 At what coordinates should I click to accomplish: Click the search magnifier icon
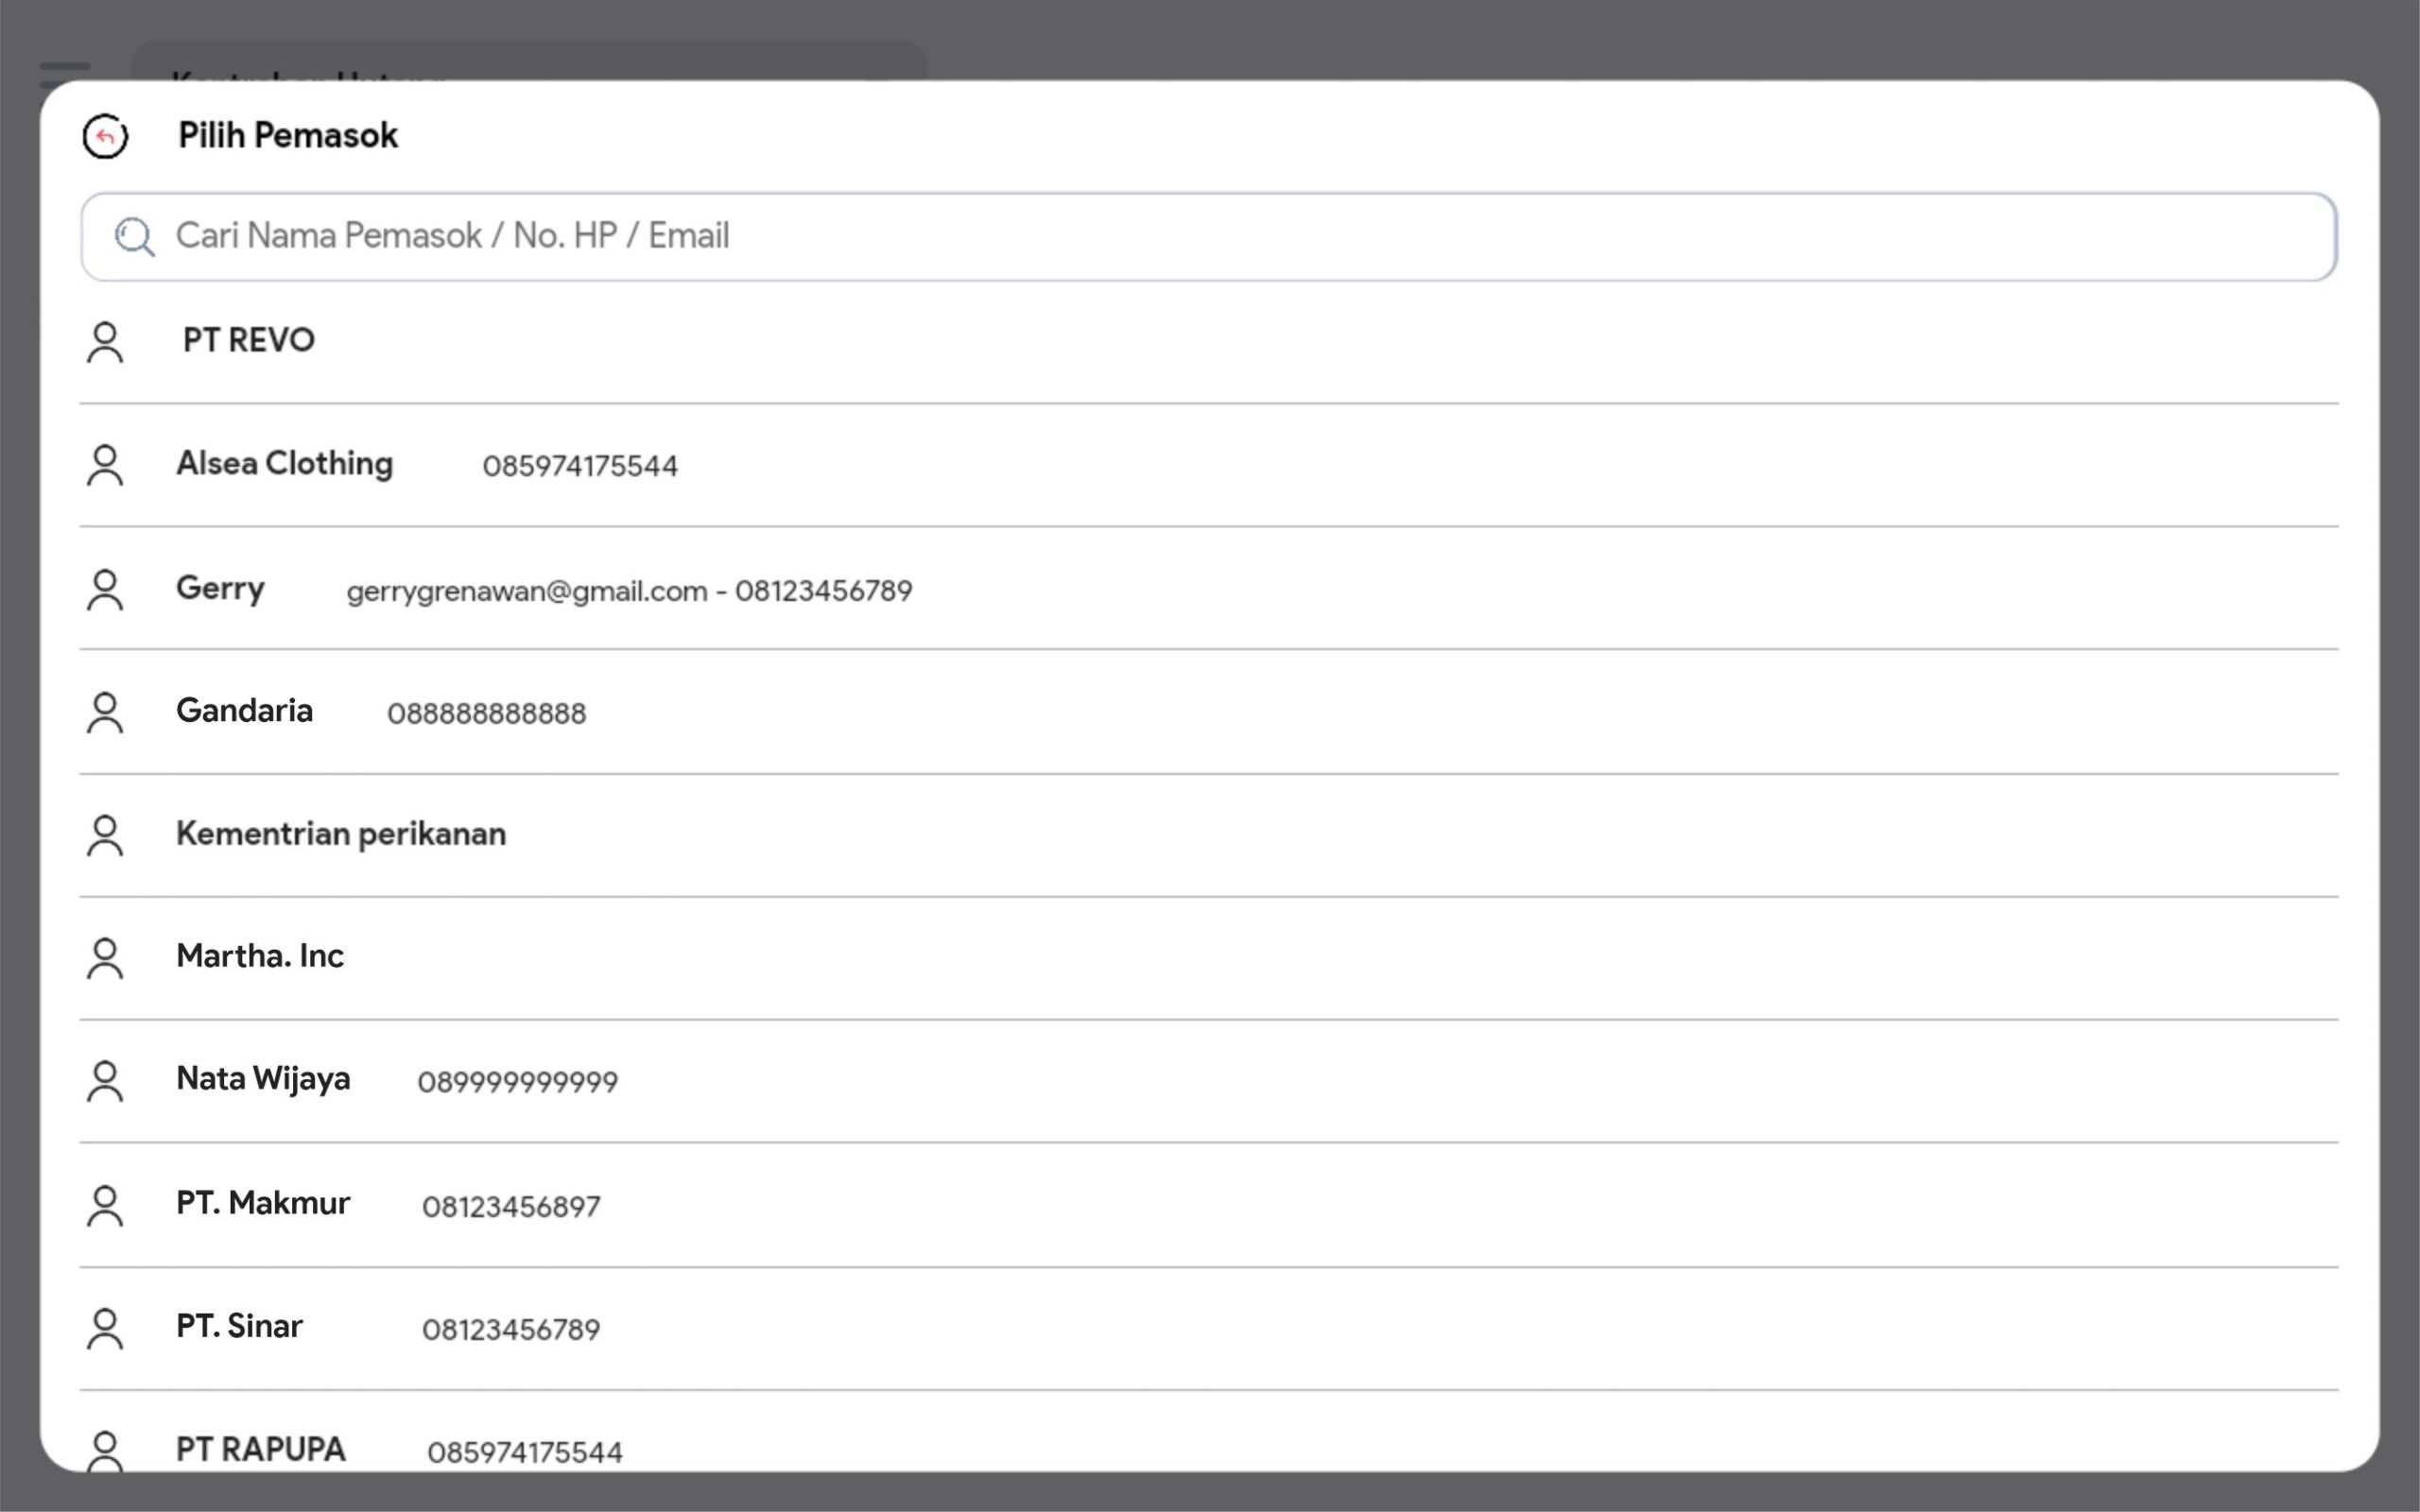click(134, 238)
